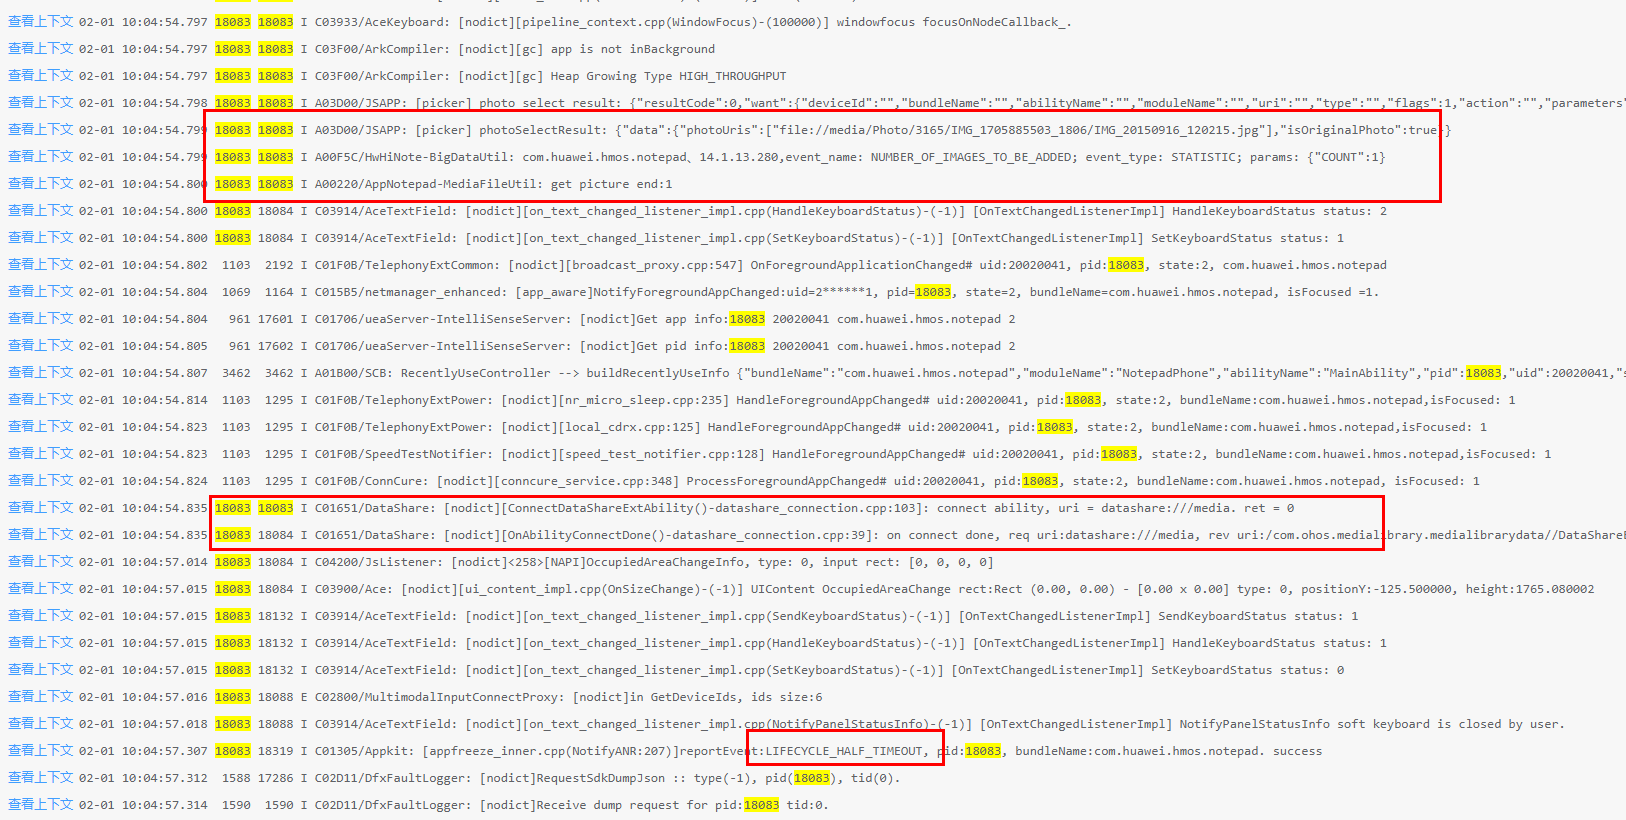View context of OnAbilityConnectDone DataShare line
Viewport: 1626px width, 820px height.
(40, 534)
